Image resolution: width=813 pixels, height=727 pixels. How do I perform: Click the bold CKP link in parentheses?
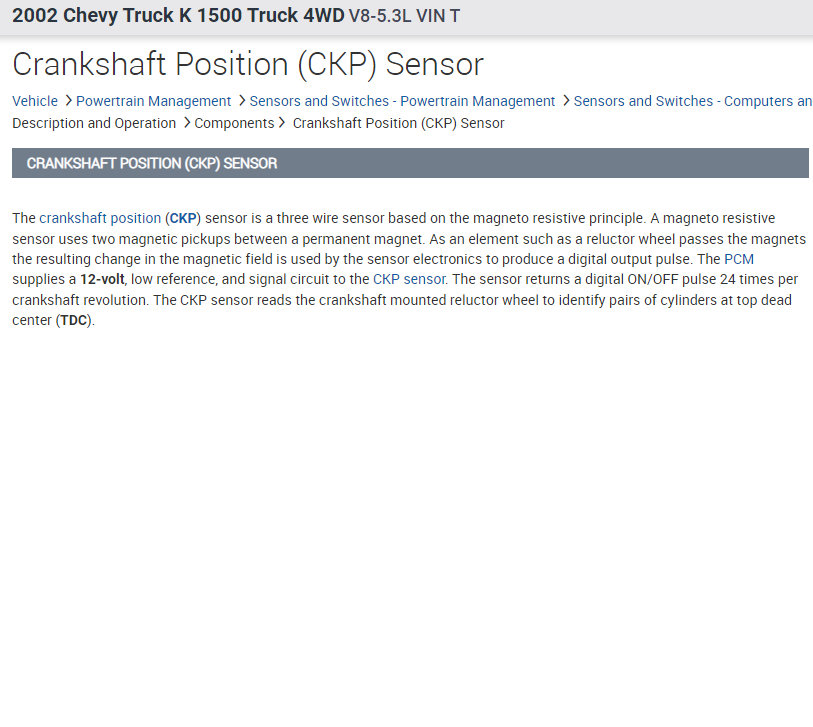click(183, 218)
